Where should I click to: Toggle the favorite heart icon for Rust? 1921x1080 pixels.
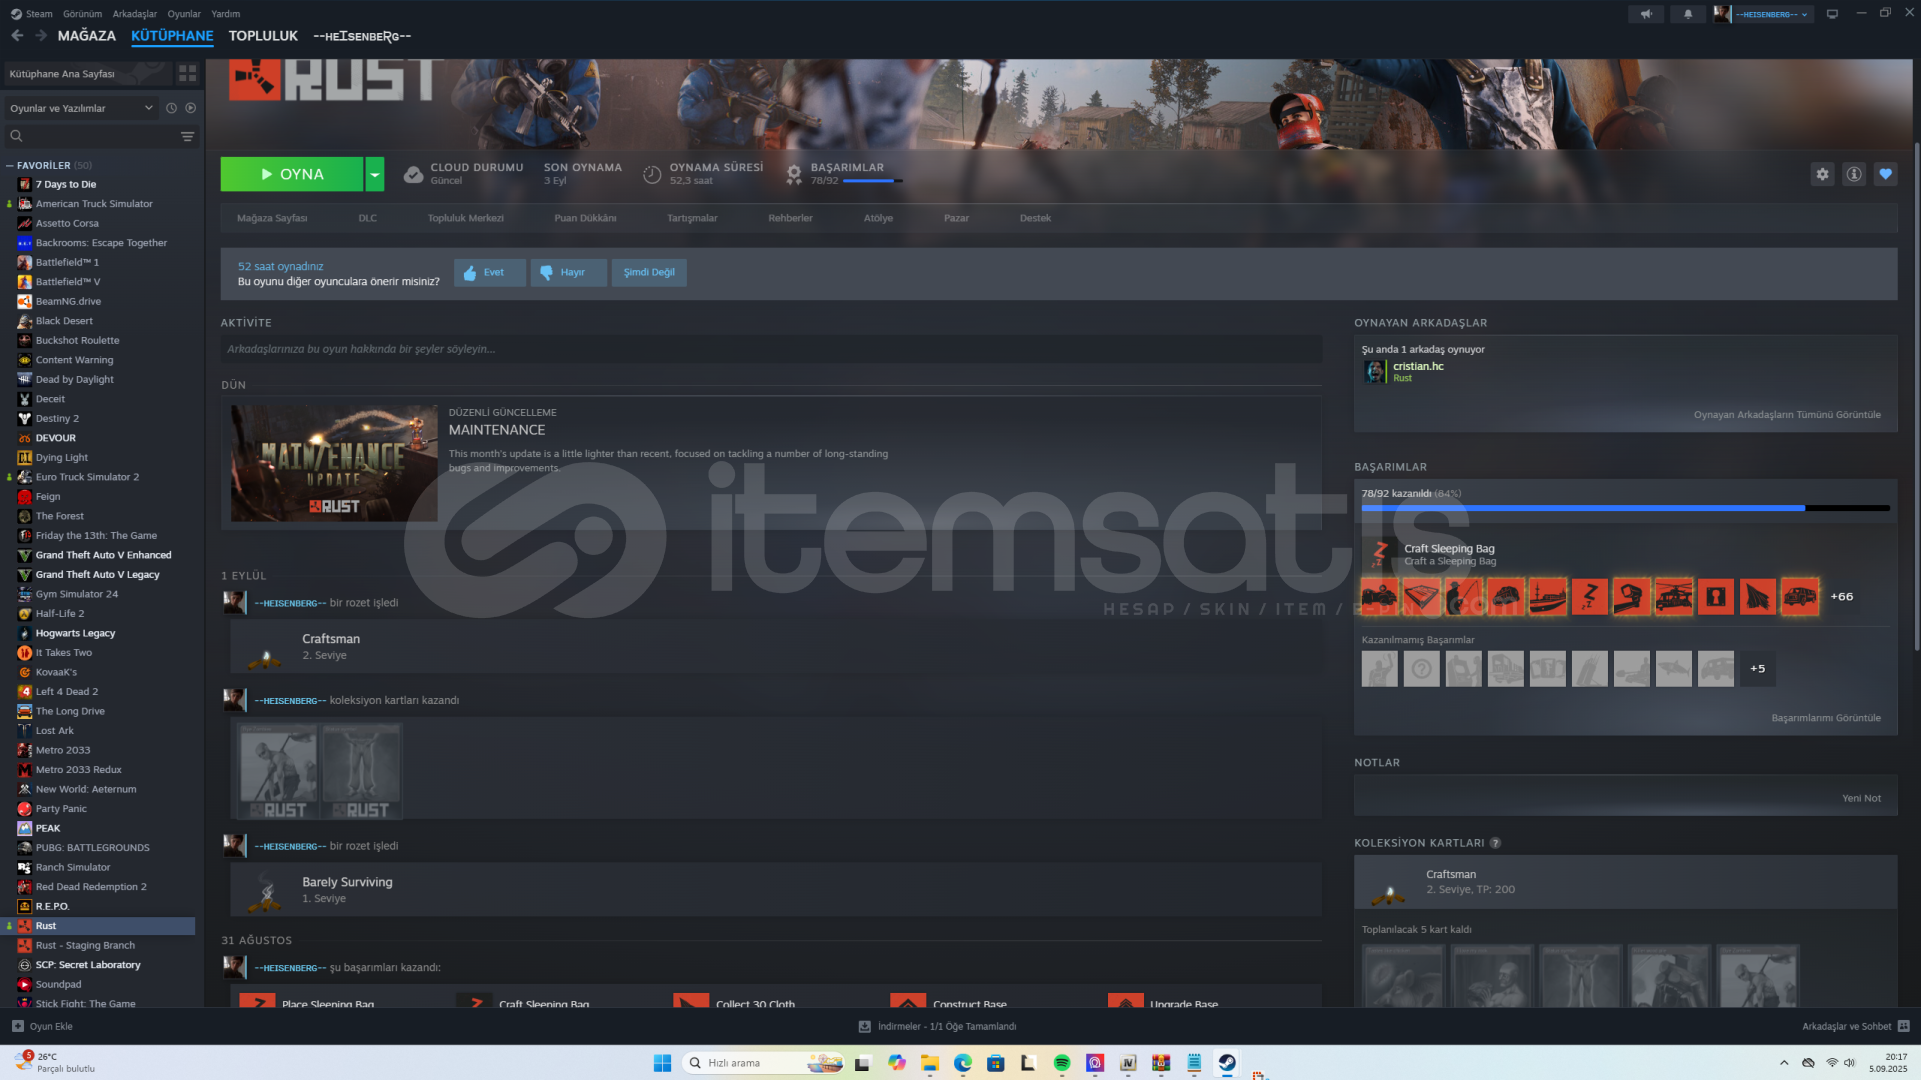(x=1885, y=174)
